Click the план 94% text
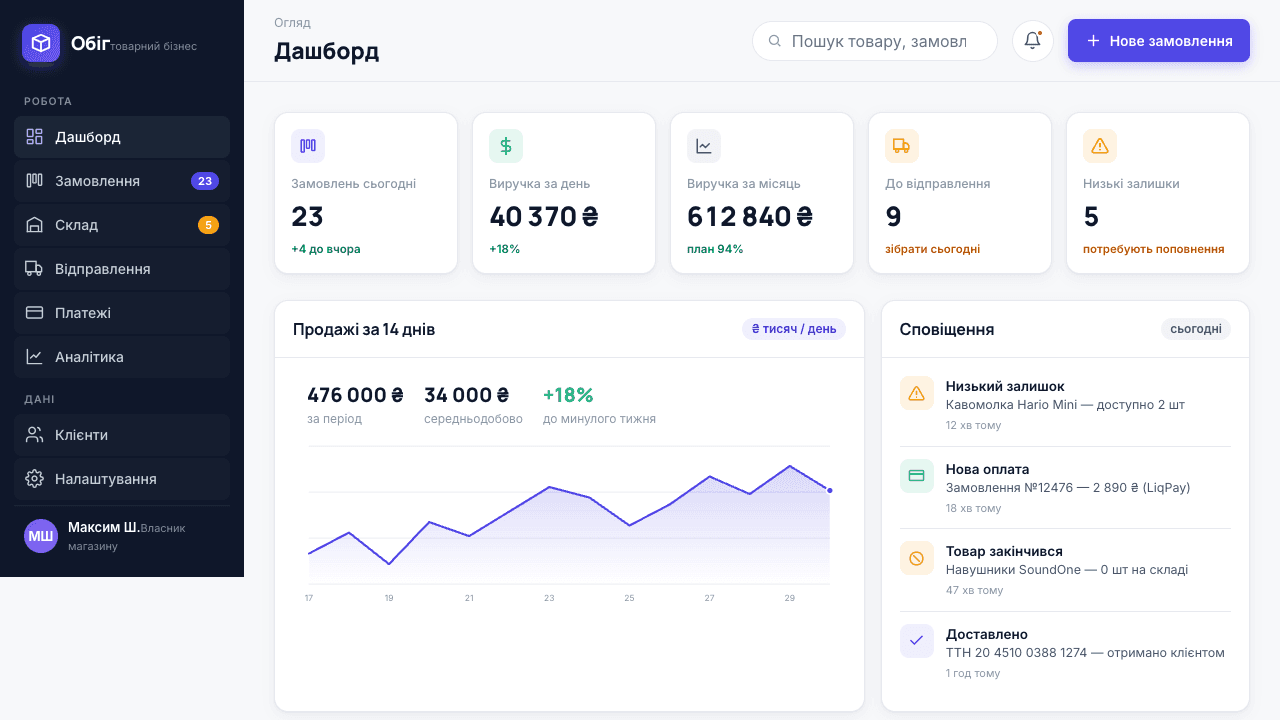This screenshot has width=1280, height=720. tap(715, 249)
